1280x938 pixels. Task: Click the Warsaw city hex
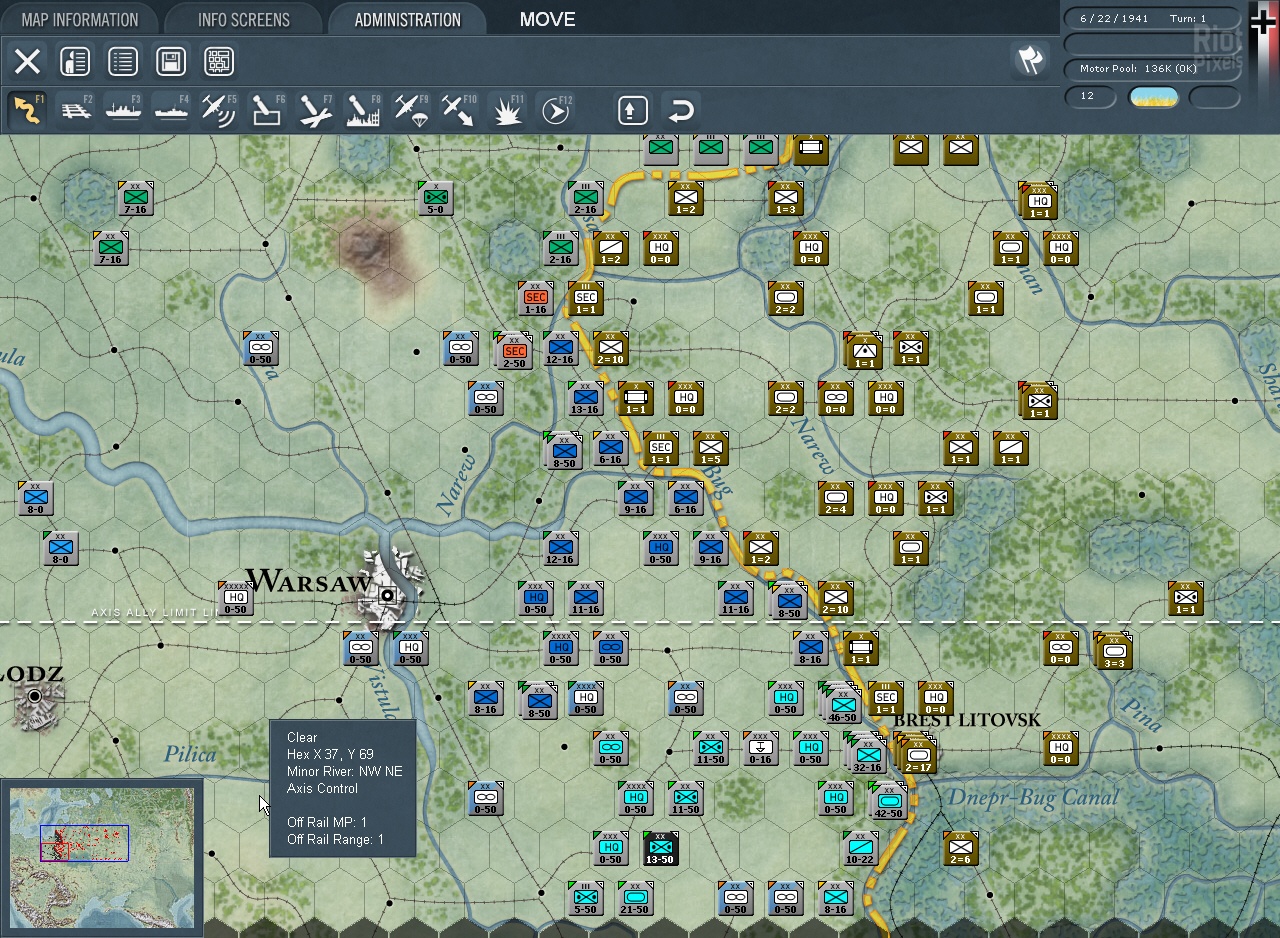(x=387, y=596)
